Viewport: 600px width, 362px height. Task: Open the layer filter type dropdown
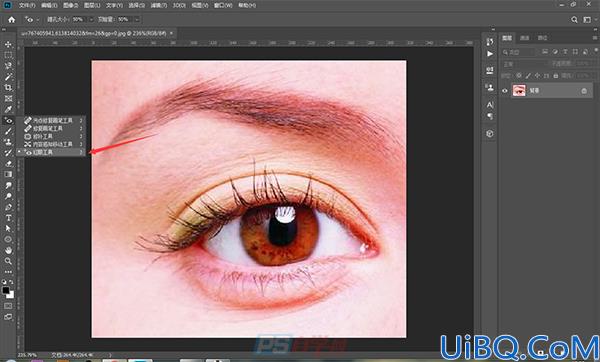coord(518,52)
